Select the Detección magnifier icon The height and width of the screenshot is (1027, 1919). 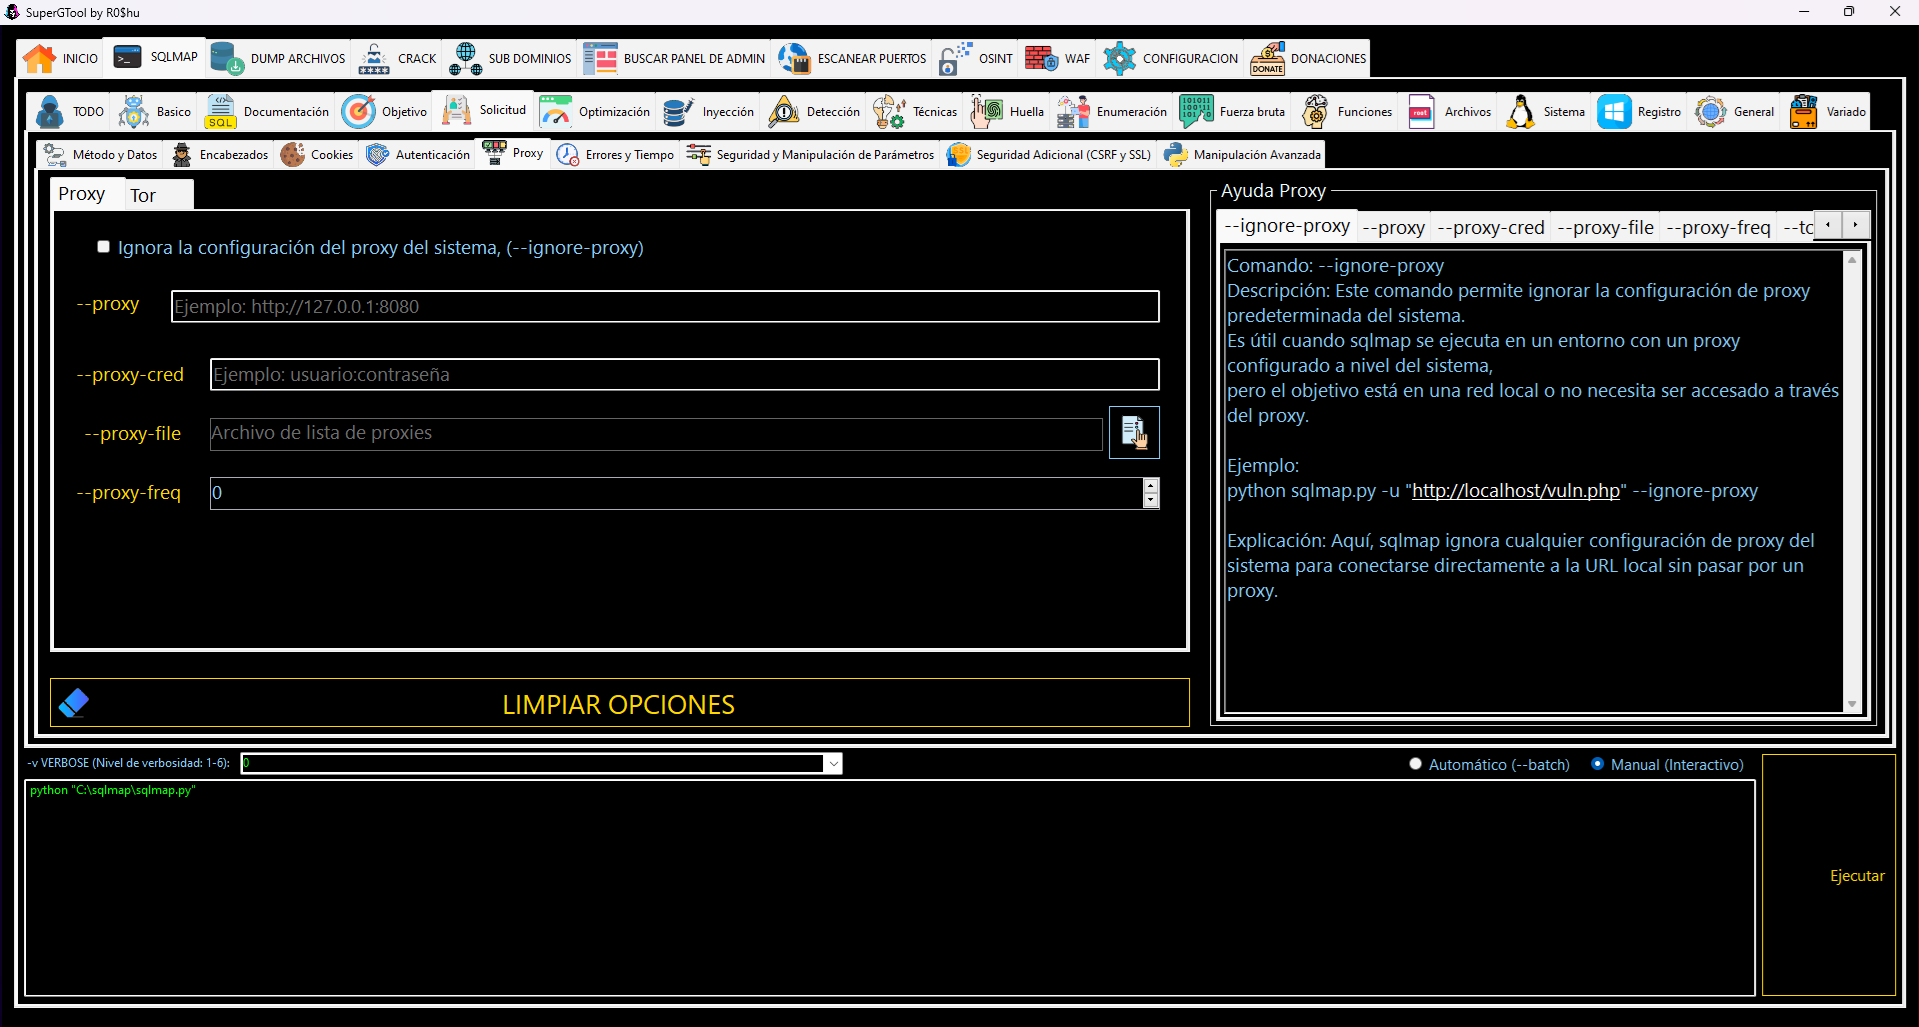click(x=783, y=112)
